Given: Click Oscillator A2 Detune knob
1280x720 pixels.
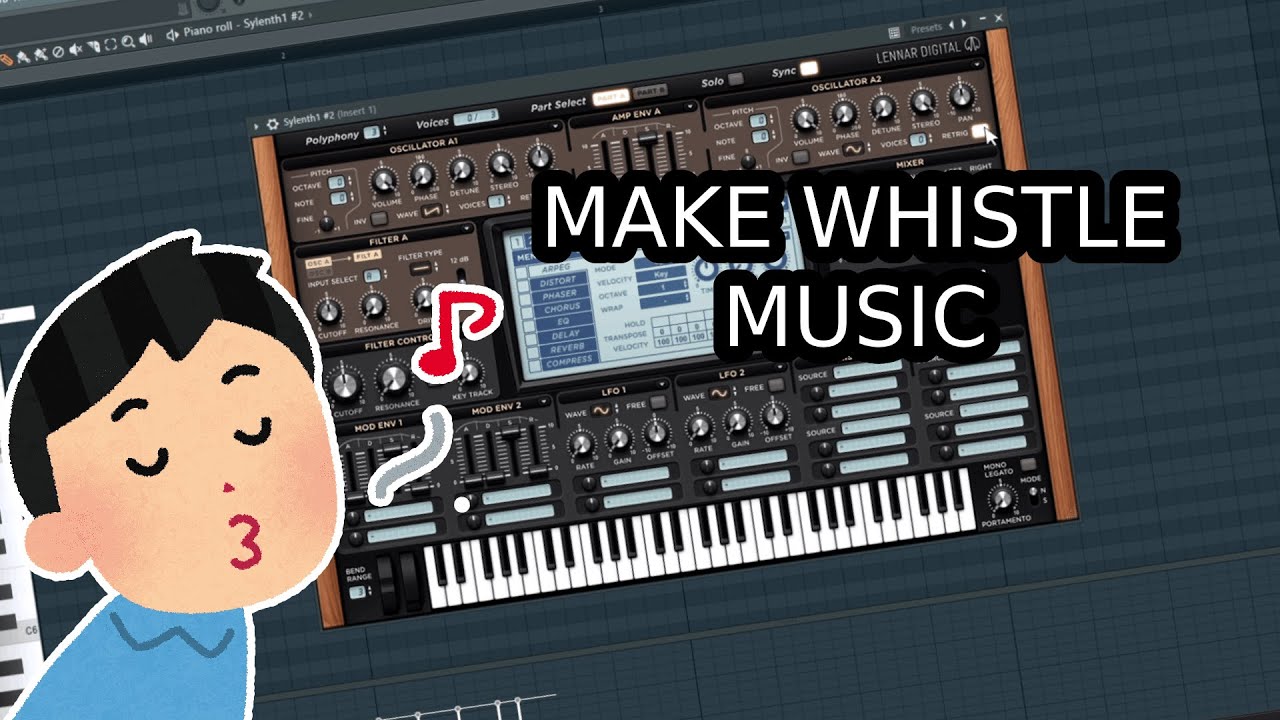Looking at the screenshot, I should pos(884,107).
